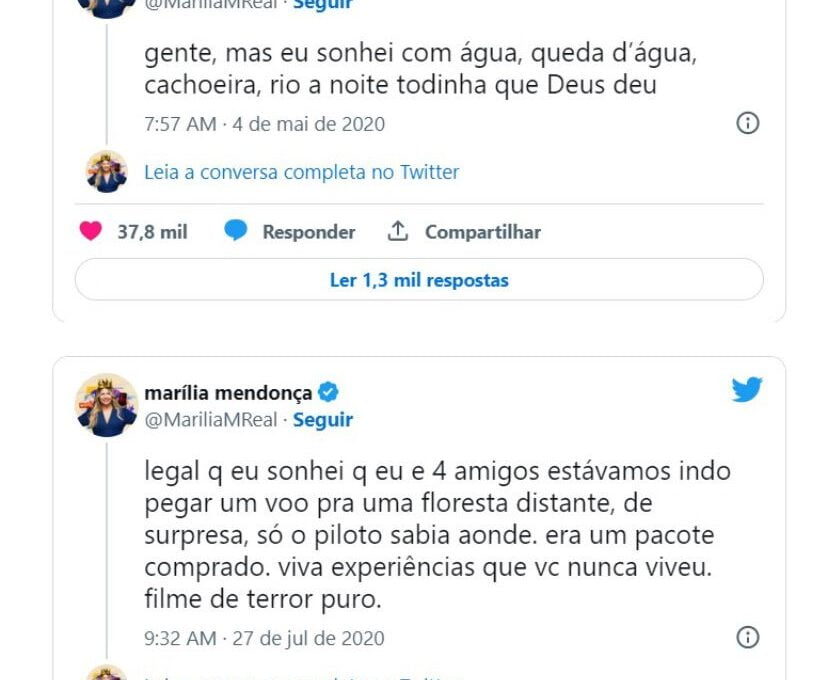Click the share upload arrow icon
828x680 pixels.
[398, 231]
